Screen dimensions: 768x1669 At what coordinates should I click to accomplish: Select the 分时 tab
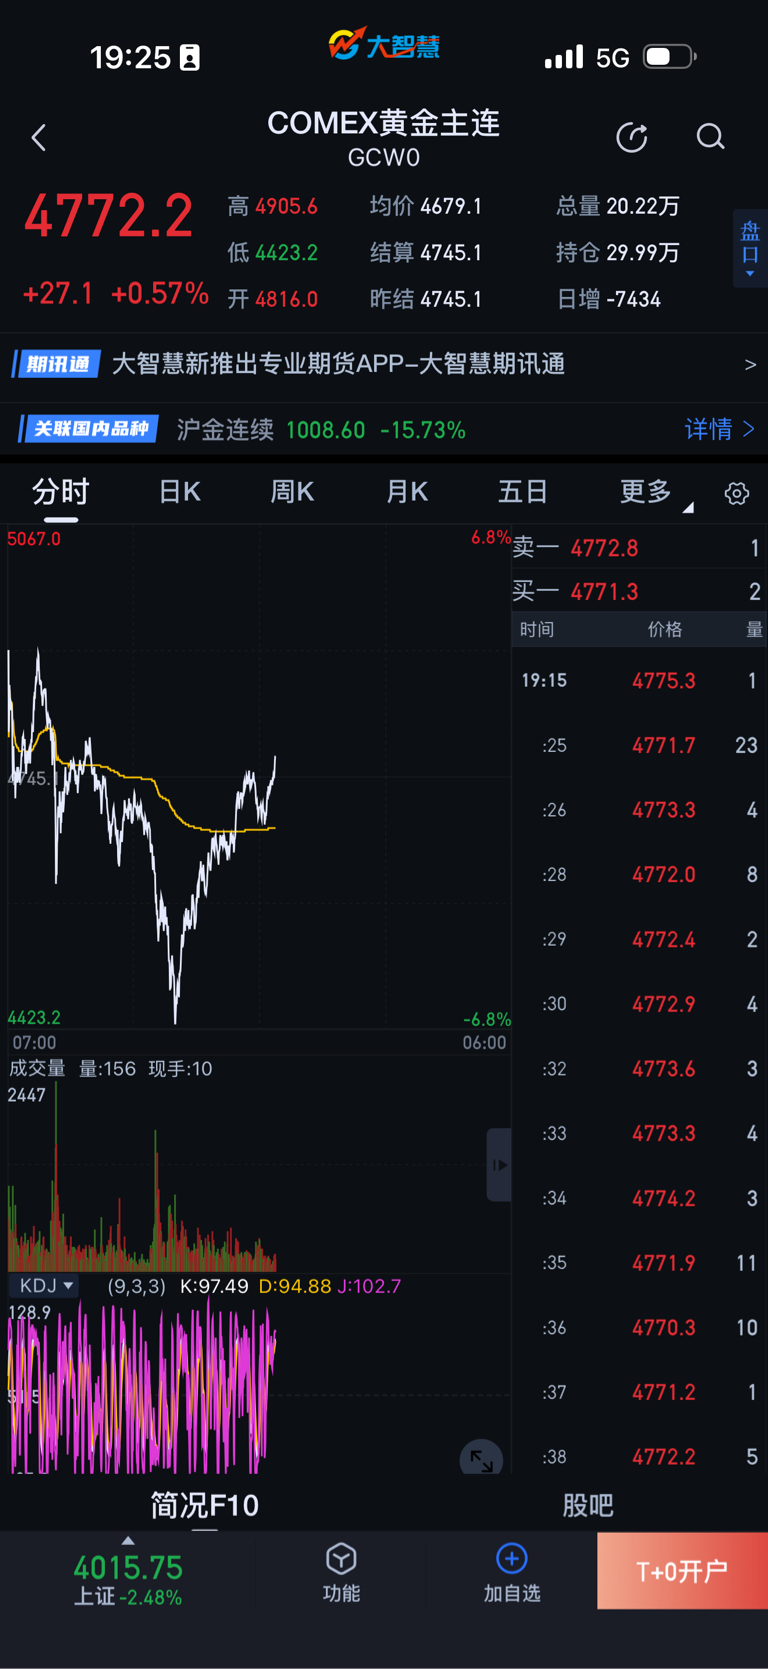click(61, 492)
